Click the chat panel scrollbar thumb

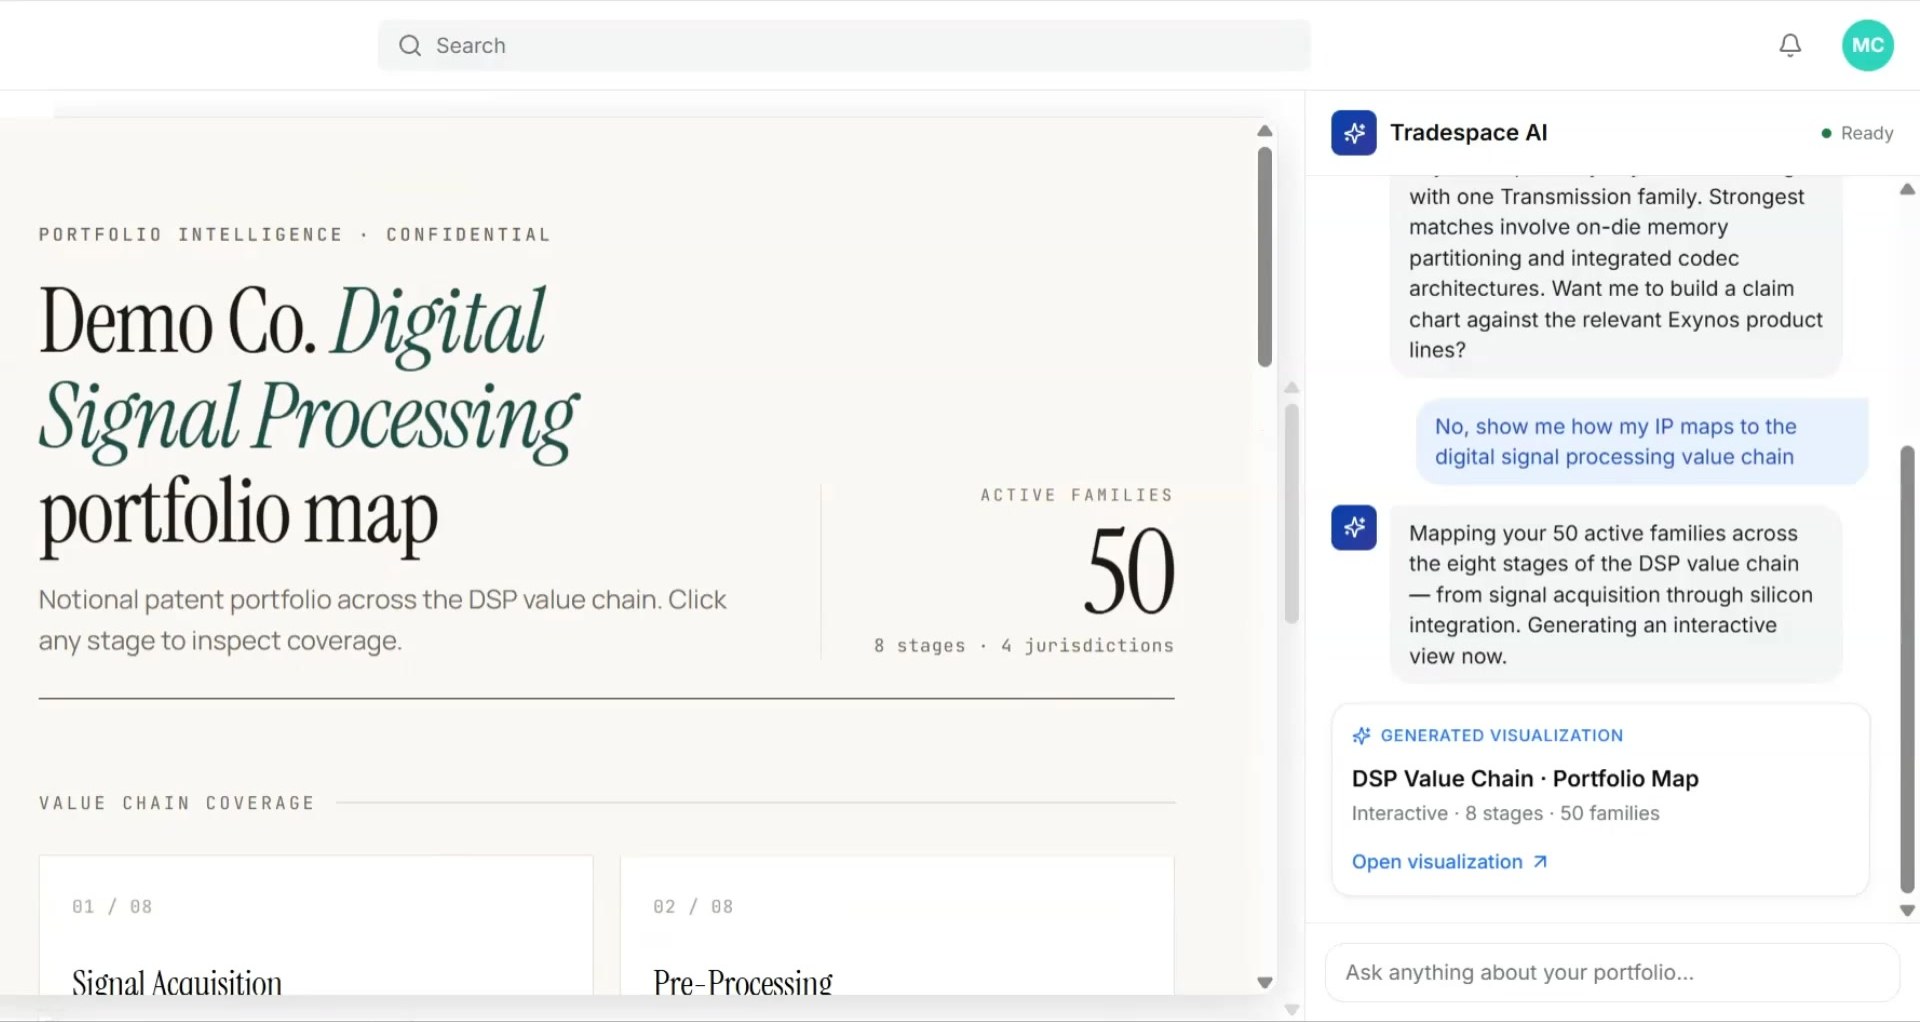(x=1907, y=669)
